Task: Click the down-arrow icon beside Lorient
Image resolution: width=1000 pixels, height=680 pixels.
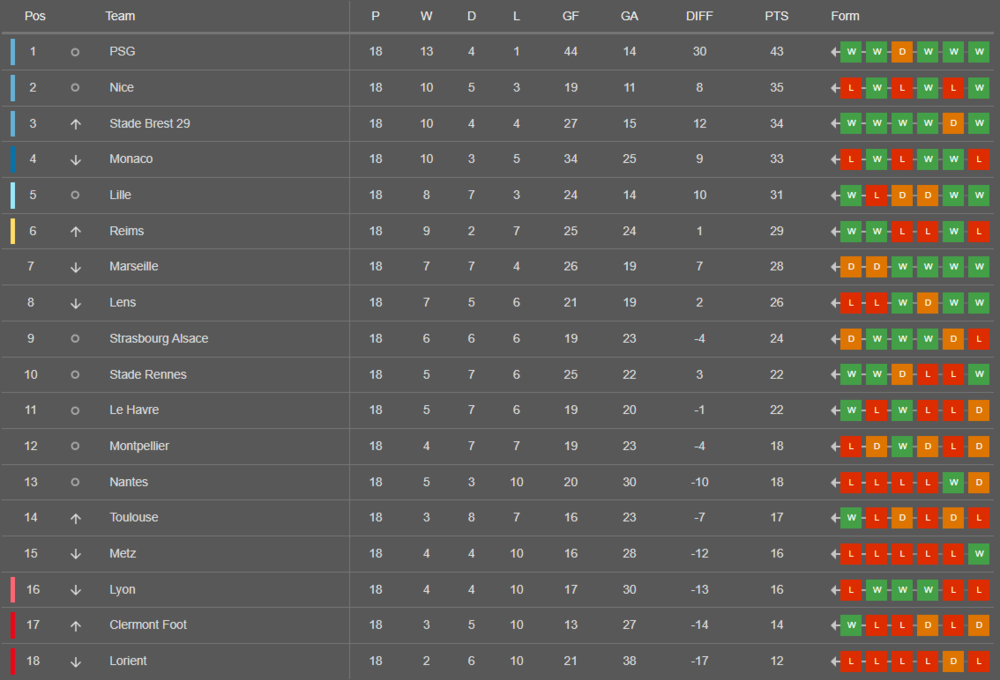Action: tap(75, 662)
